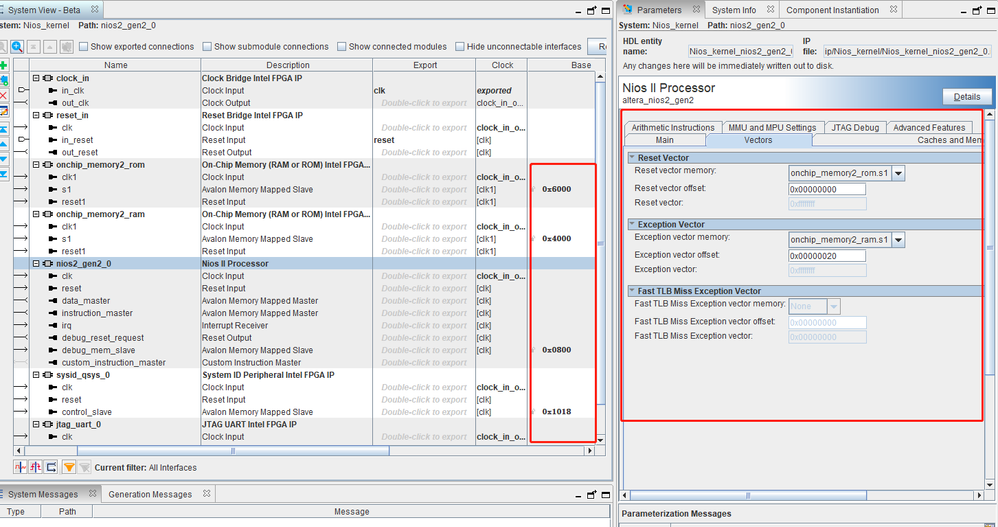Image resolution: width=998 pixels, height=527 pixels.
Task: Click the horizontal scrollbar of the system table
Action: (233, 451)
